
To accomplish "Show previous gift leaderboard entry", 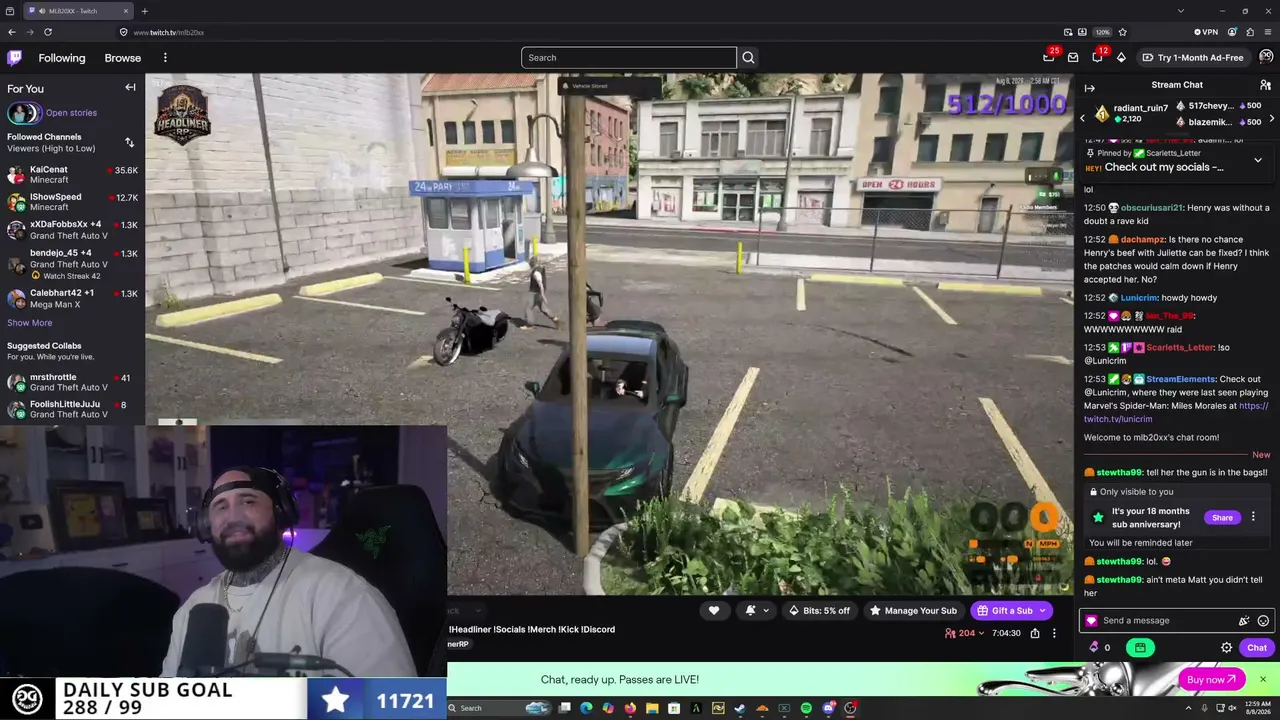I will (1082, 119).
